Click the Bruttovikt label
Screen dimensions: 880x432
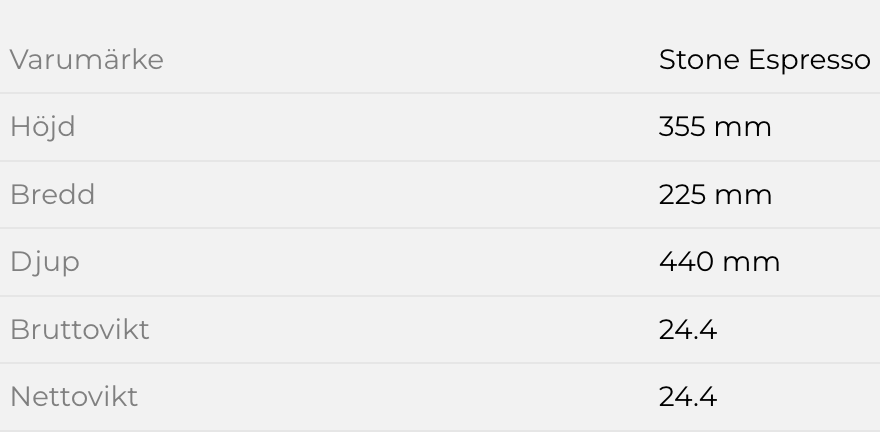(79, 329)
